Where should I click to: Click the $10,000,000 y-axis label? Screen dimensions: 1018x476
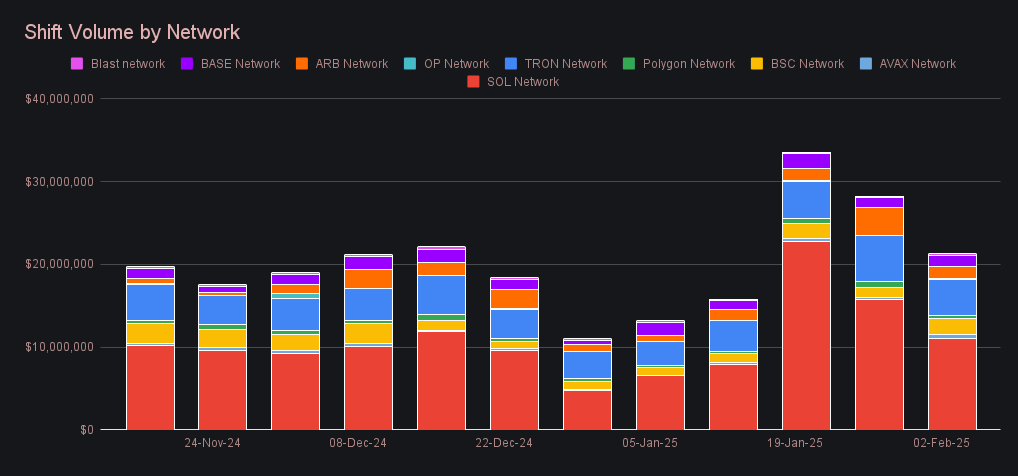pyautogui.click(x=58, y=347)
